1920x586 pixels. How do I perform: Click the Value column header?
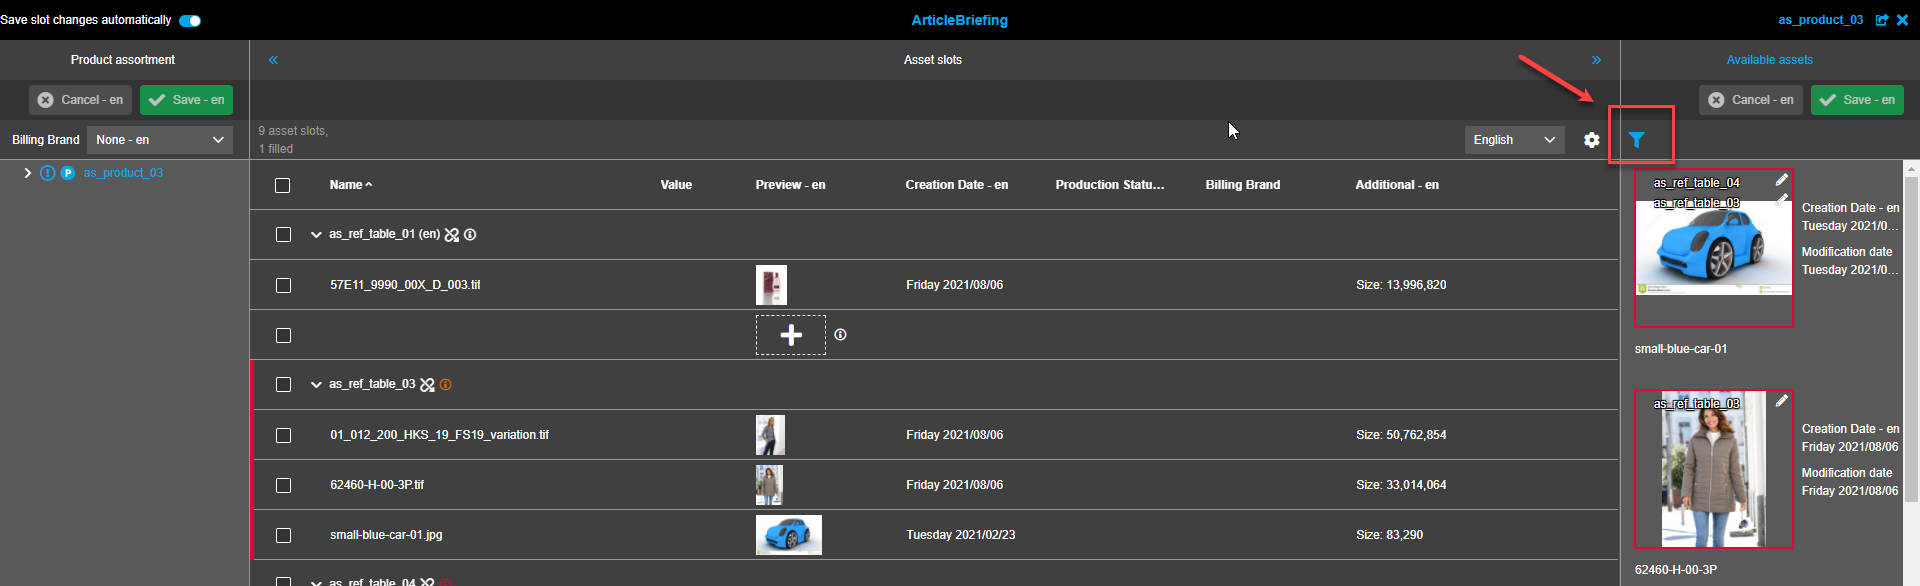(676, 185)
